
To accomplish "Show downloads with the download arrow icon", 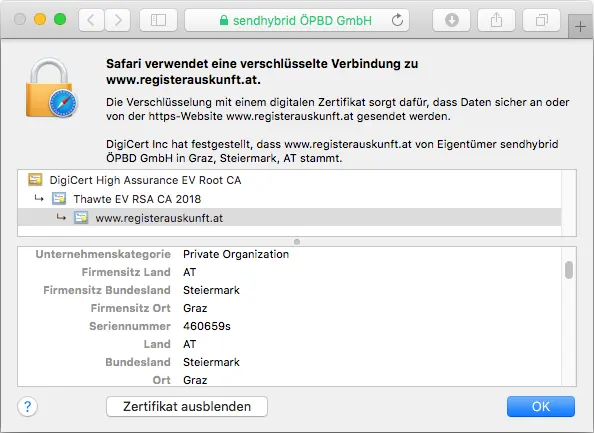I will [452, 20].
